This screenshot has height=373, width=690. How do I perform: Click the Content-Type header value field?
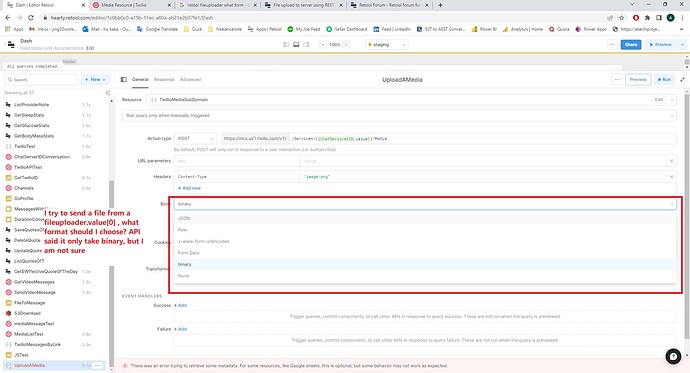pyautogui.click(x=482, y=177)
